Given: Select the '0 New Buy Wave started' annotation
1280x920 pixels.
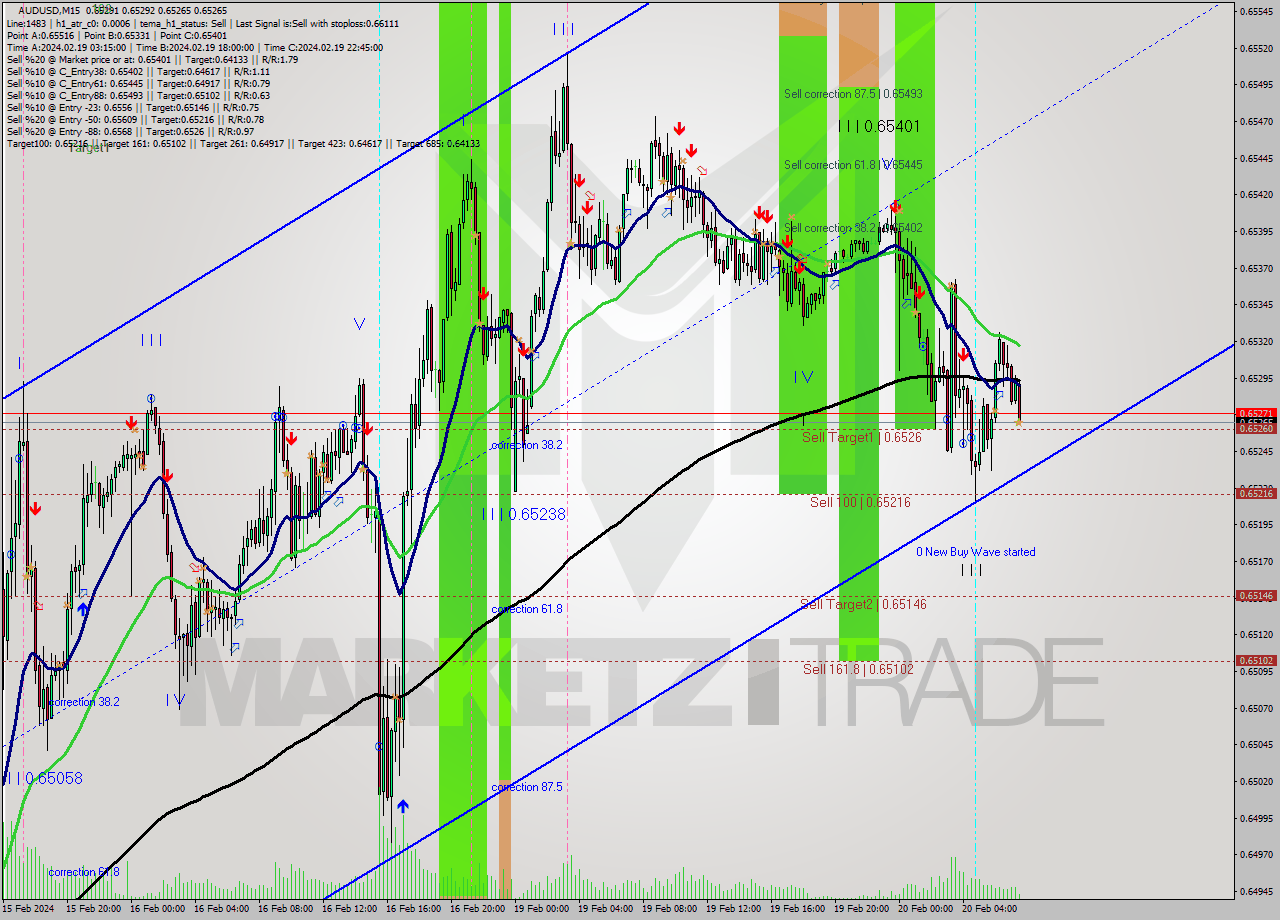Looking at the screenshot, I should pyautogui.click(x=976, y=552).
